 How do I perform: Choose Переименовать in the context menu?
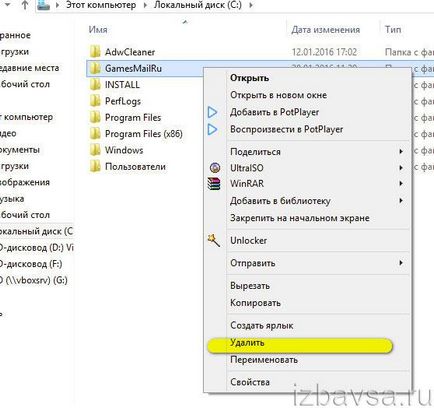(x=264, y=360)
